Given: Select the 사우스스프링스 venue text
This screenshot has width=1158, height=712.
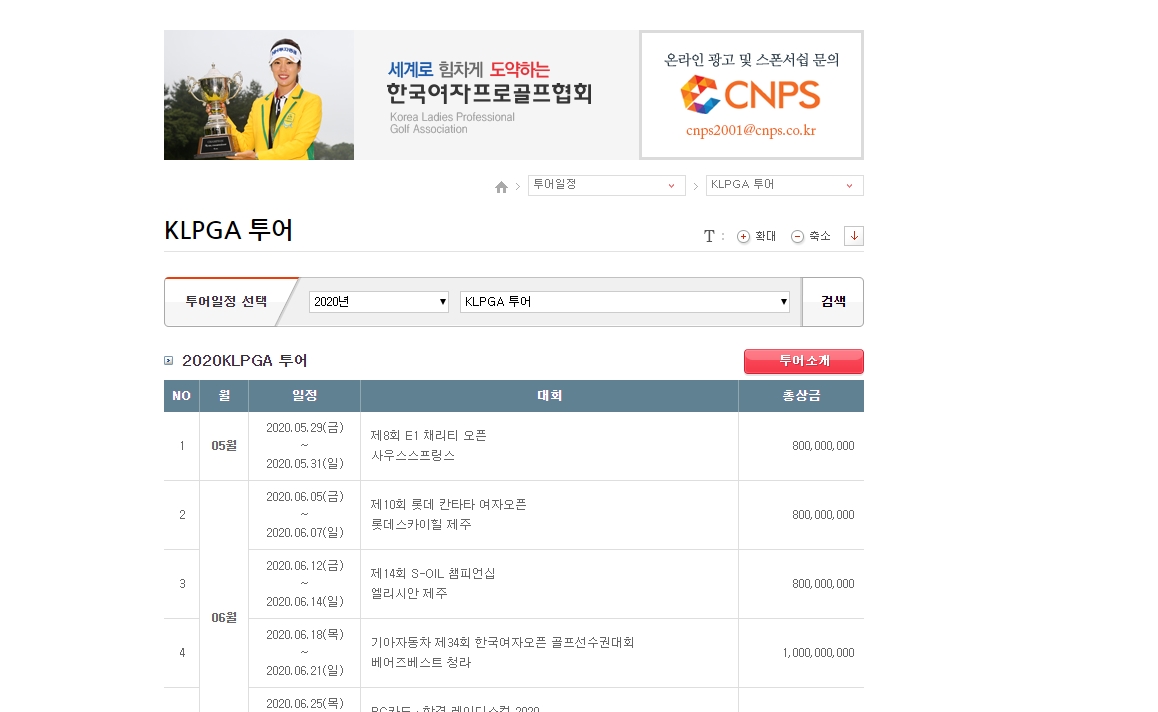Looking at the screenshot, I should point(413,456).
